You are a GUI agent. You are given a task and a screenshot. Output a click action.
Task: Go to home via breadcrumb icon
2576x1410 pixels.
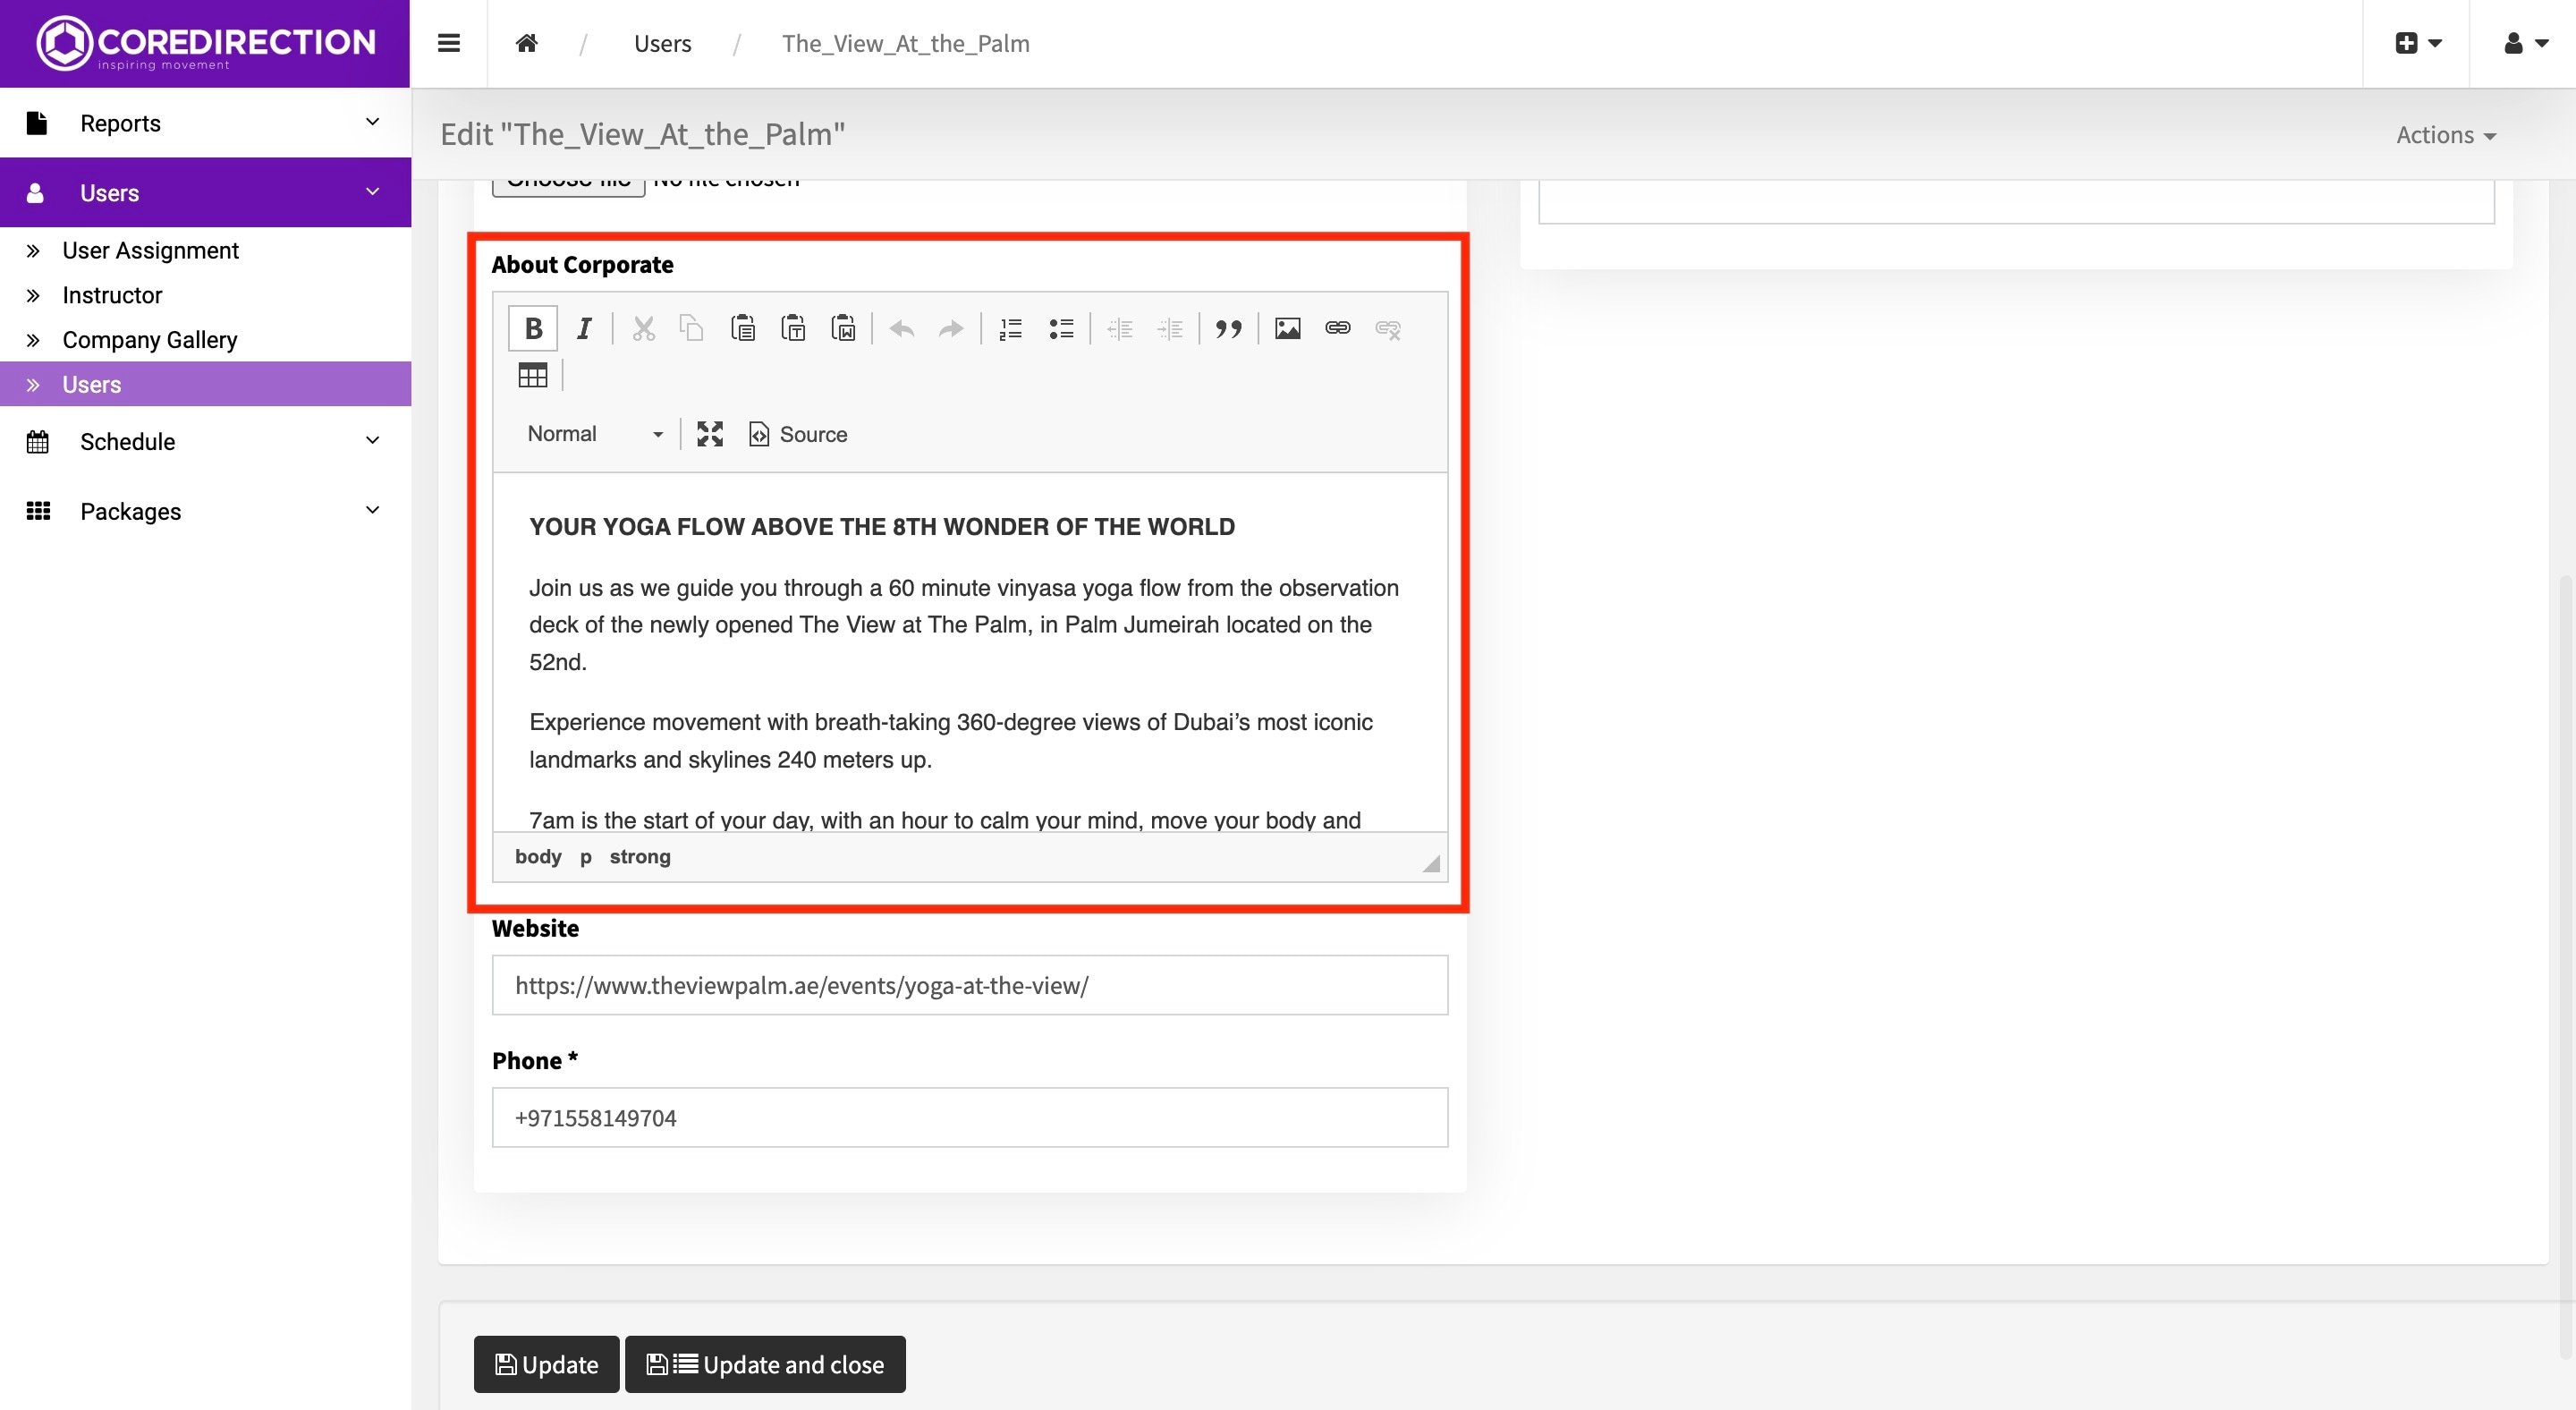coord(527,43)
